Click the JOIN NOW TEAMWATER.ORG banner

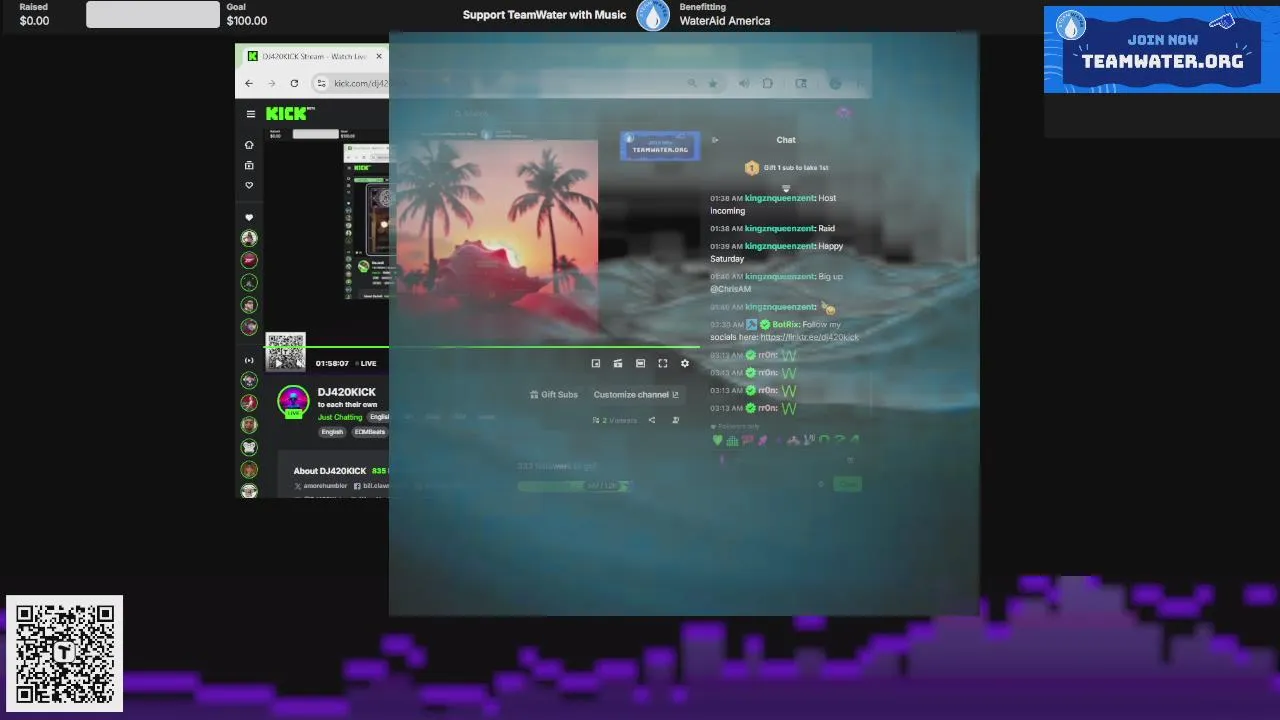pos(1161,50)
